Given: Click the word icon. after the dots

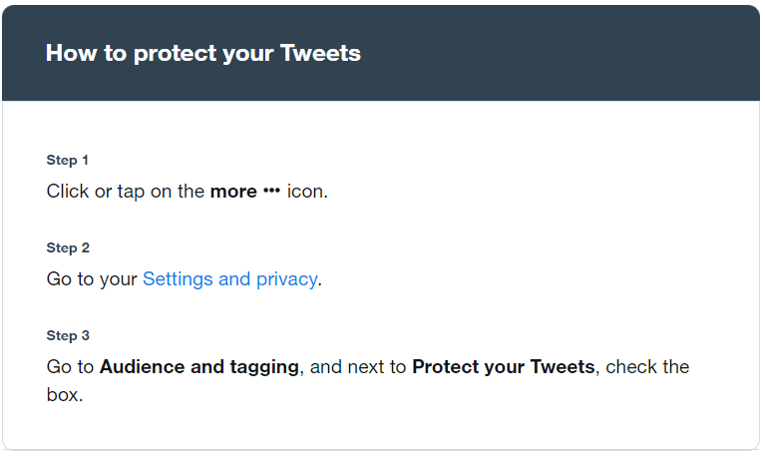Looking at the screenshot, I should coord(307,192).
